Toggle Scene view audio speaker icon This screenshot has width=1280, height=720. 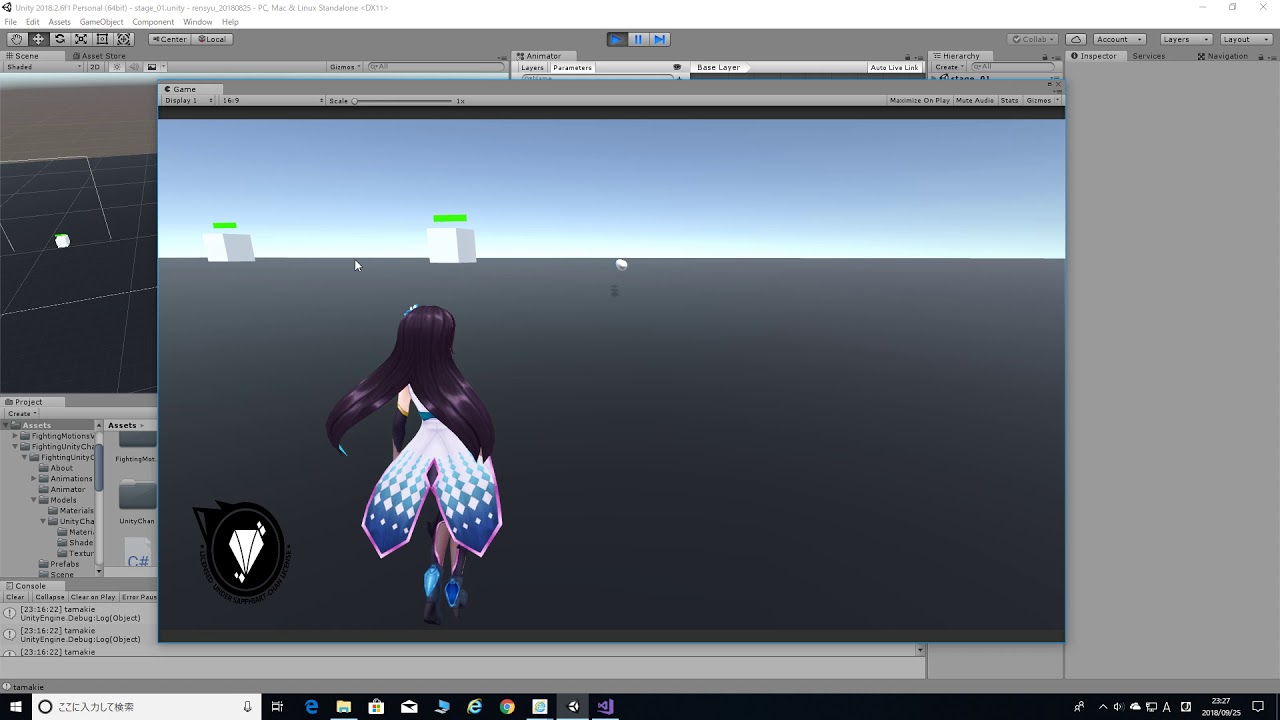tap(134, 67)
